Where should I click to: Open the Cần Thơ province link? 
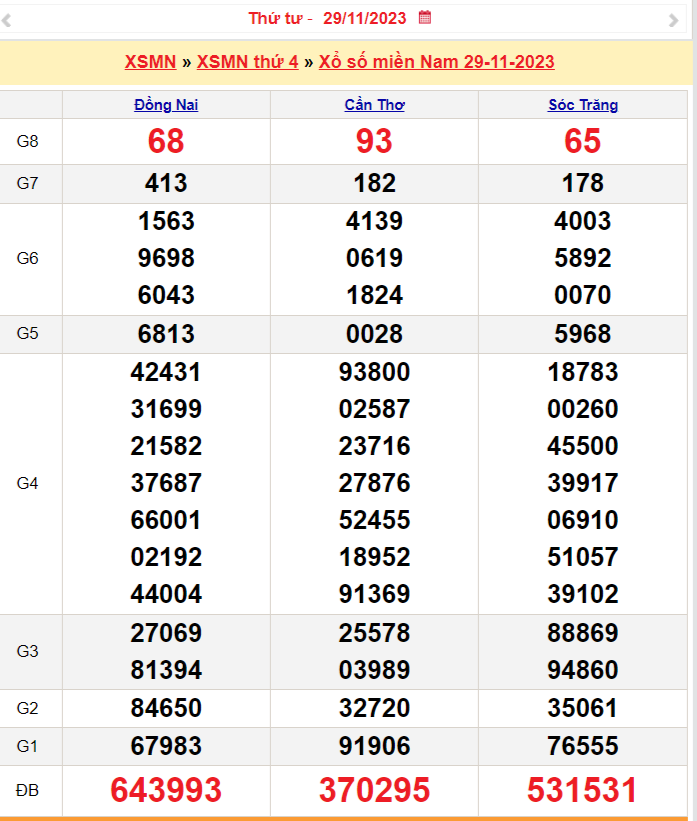pos(374,105)
